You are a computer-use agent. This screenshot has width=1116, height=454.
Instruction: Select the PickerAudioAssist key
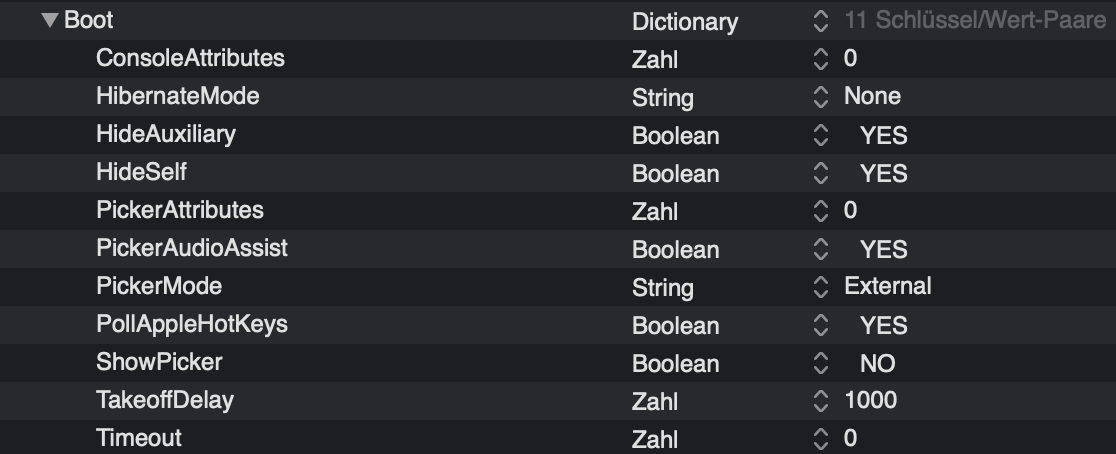pos(191,248)
